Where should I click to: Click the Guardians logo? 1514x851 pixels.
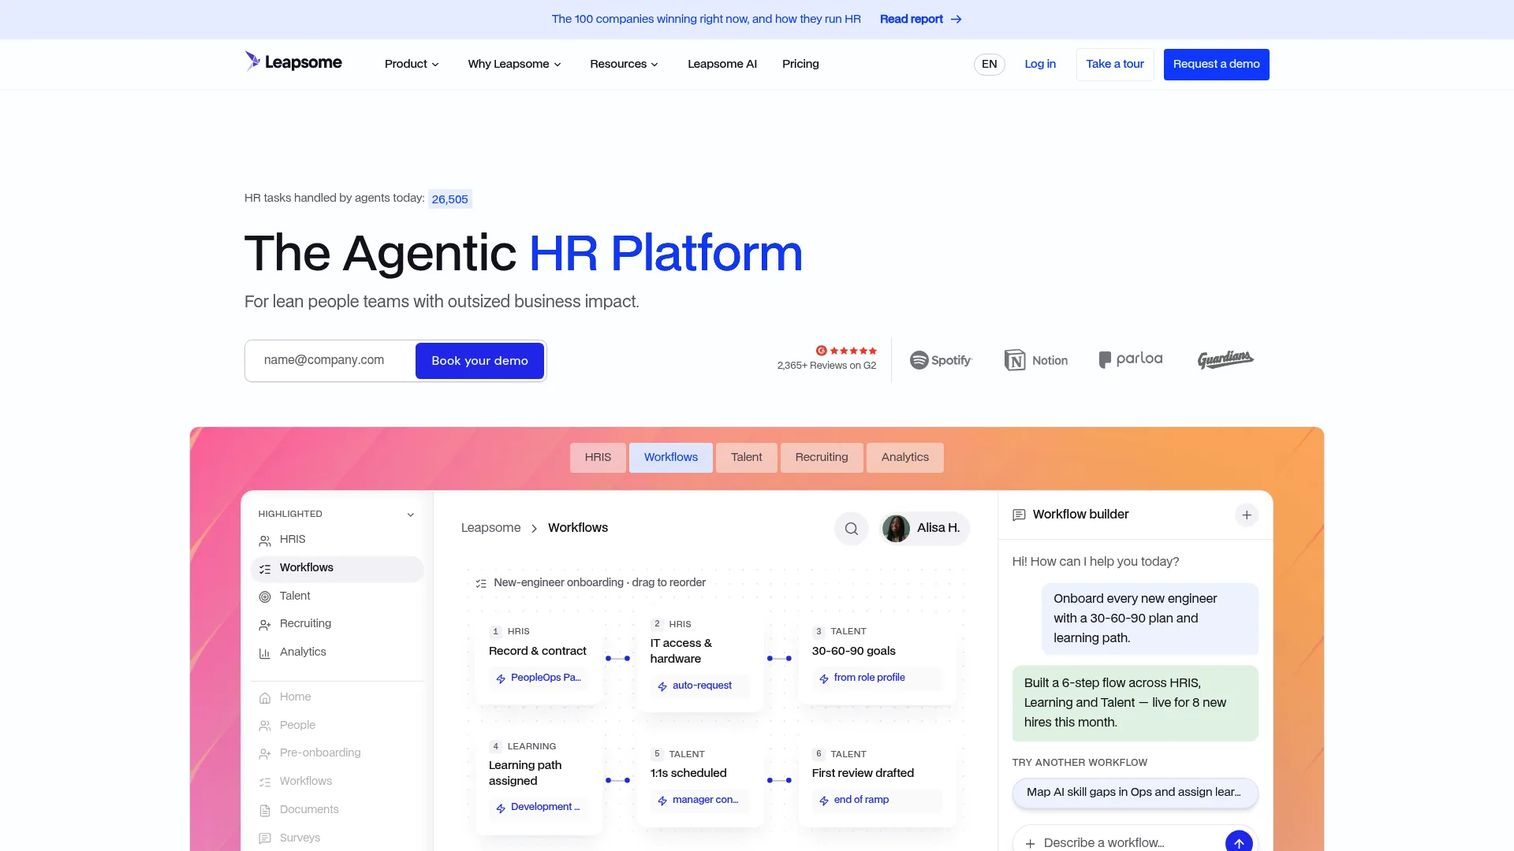point(1225,359)
